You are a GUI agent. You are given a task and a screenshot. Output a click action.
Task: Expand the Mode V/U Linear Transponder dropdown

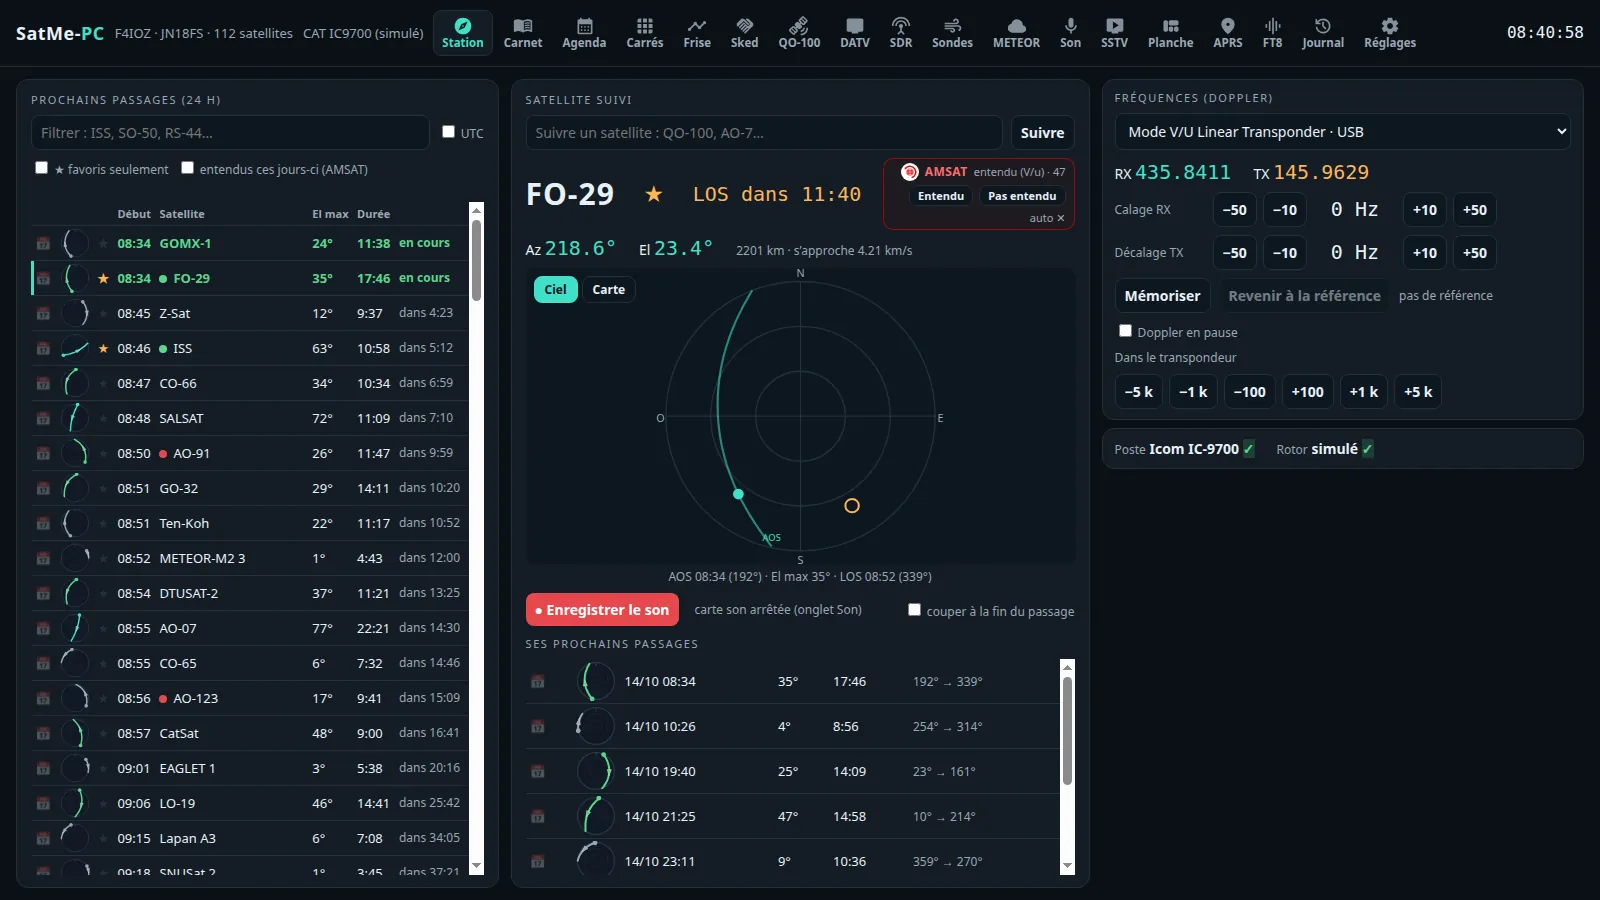(x=1342, y=132)
